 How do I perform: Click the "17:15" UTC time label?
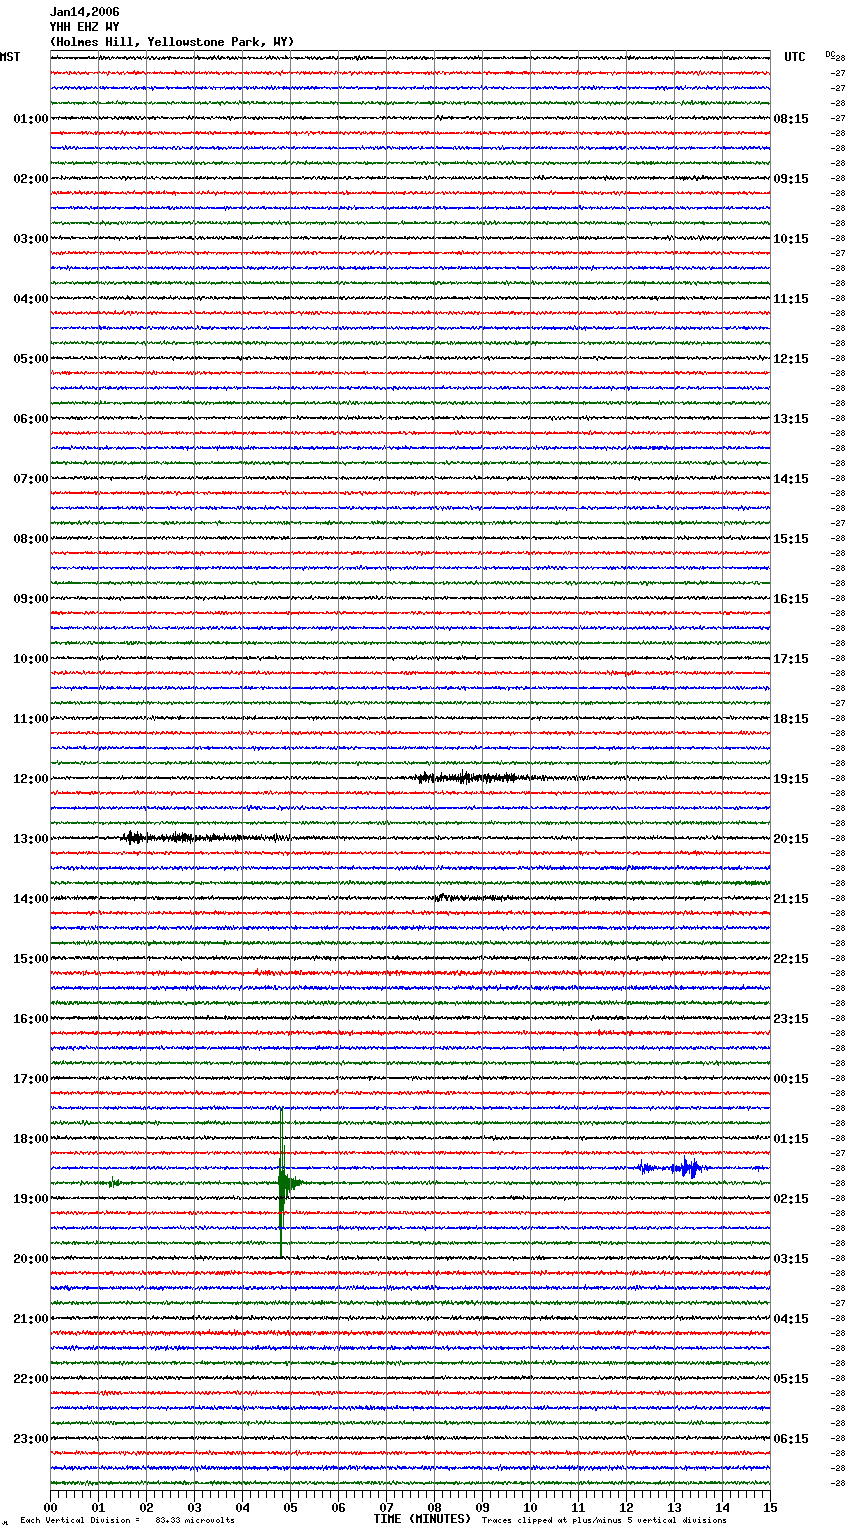791,659
